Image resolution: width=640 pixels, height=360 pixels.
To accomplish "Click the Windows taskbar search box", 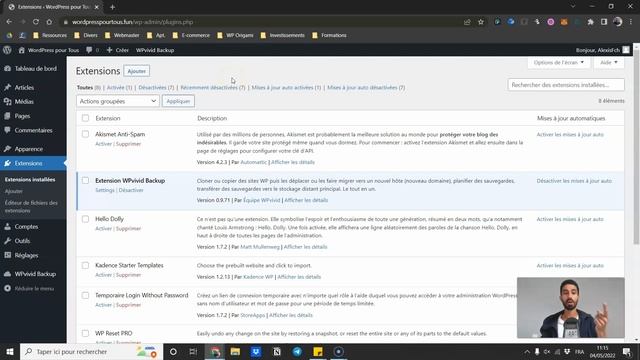I will (91, 351).
